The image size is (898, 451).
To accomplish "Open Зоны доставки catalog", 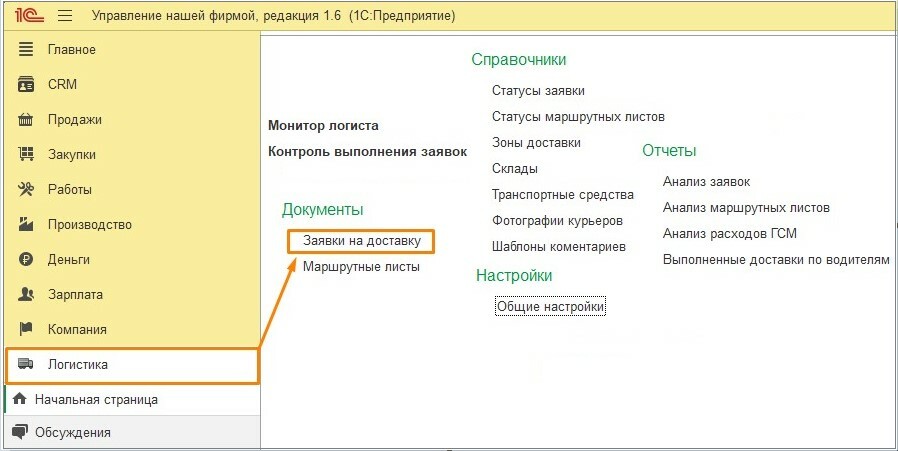I will (536, 143).
